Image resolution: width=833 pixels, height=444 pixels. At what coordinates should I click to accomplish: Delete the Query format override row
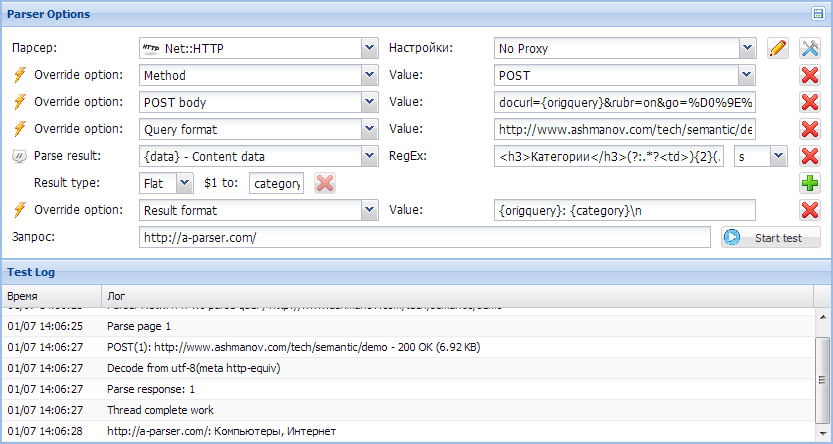coord(810,129)
